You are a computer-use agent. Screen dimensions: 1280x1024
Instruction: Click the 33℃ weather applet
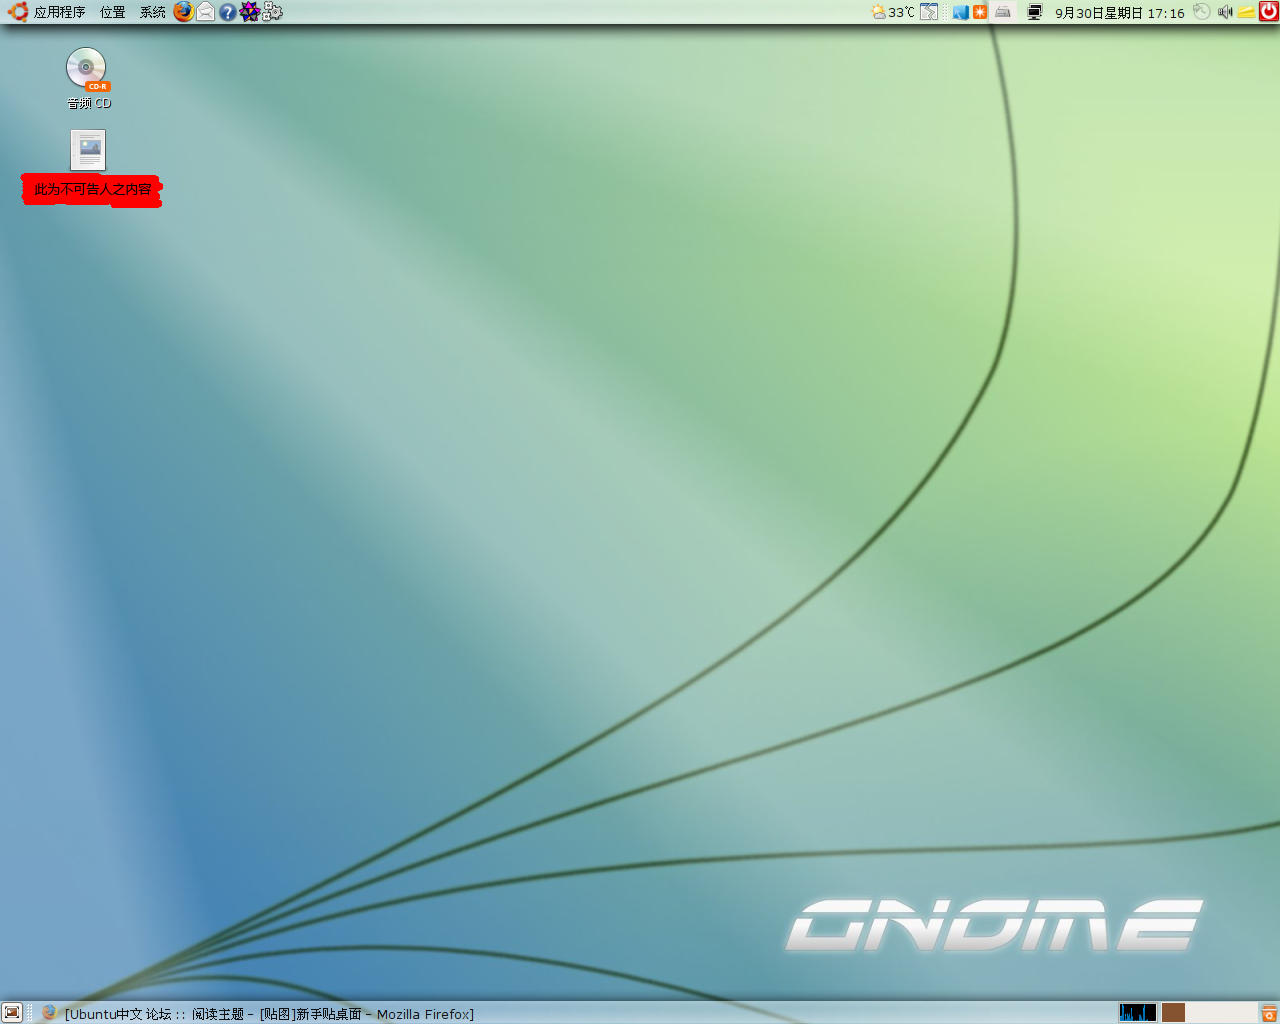pyautogui.click(x=893, y=12)
